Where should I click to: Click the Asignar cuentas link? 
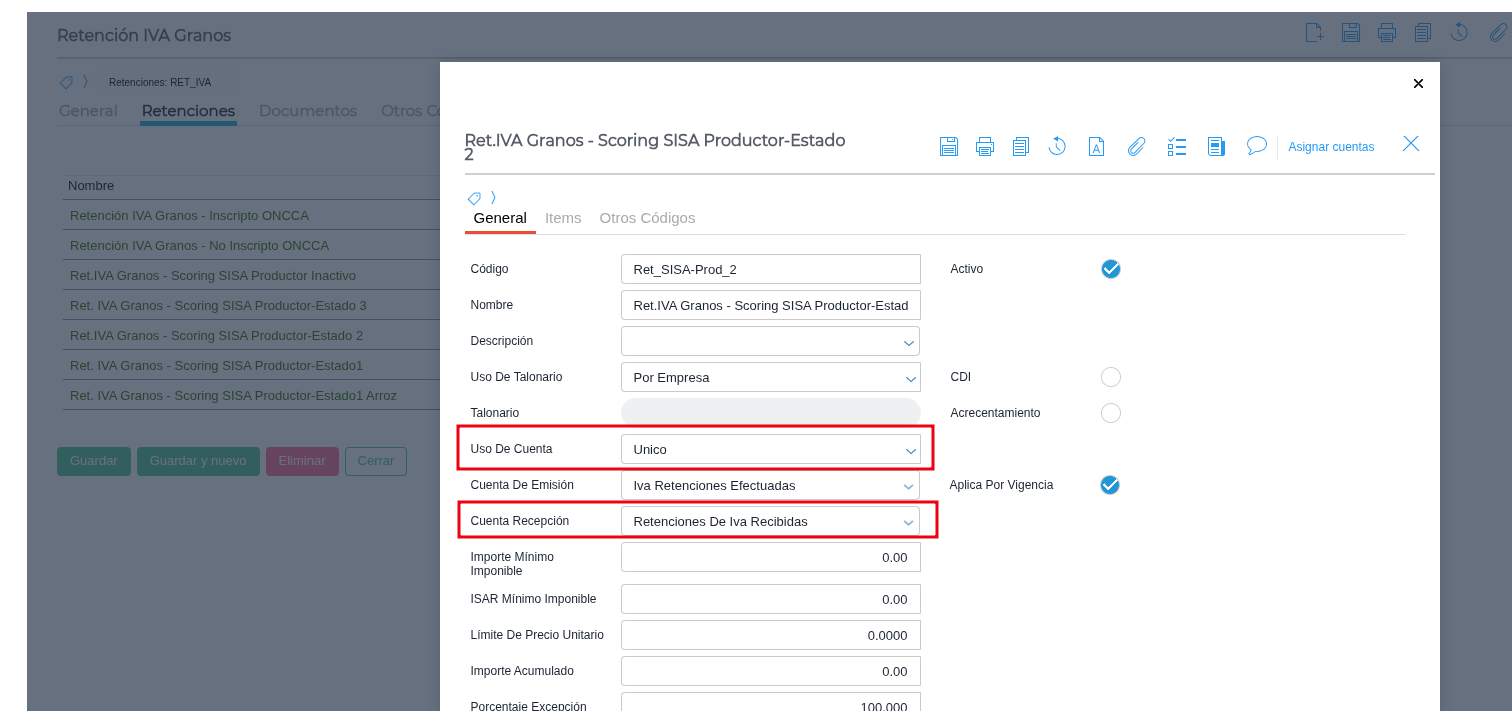click(x=1331, y=147)
